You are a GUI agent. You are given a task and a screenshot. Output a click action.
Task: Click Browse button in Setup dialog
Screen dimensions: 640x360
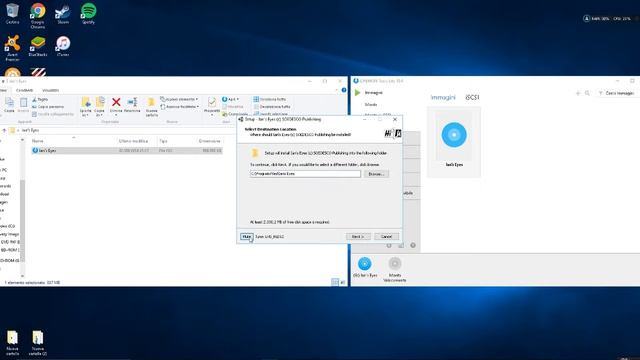click(x=376, y=174)
